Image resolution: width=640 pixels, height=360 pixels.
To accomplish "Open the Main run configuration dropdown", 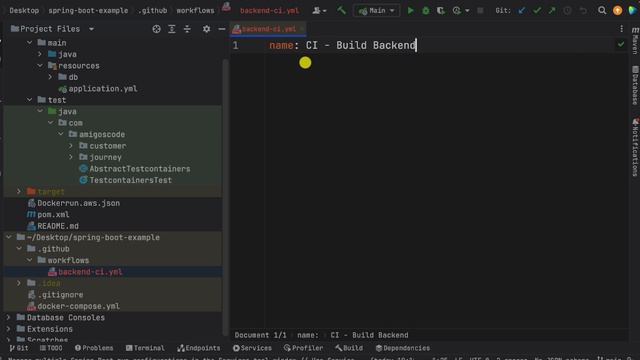I will tap(376, 11).
